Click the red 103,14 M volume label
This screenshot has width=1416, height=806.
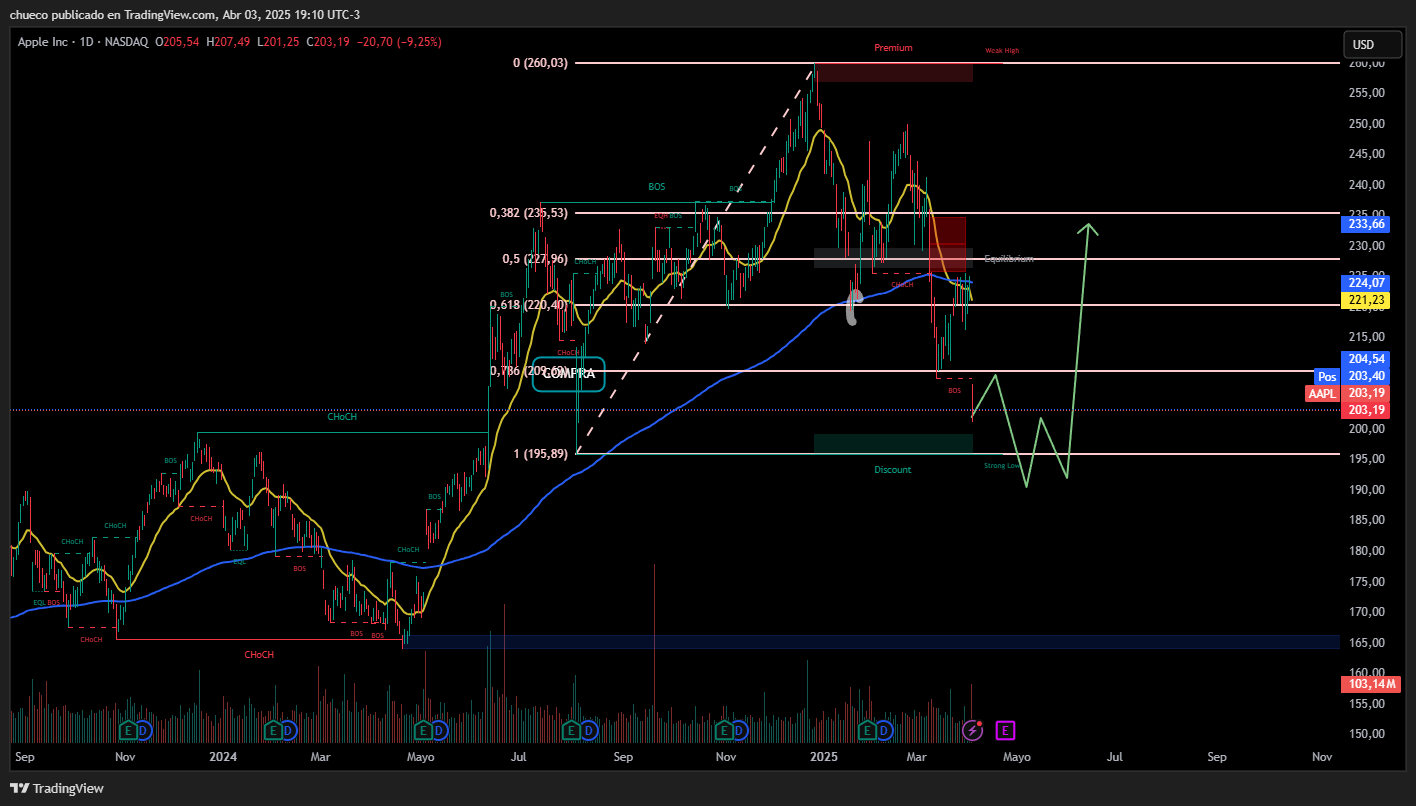pos(1370,684)
